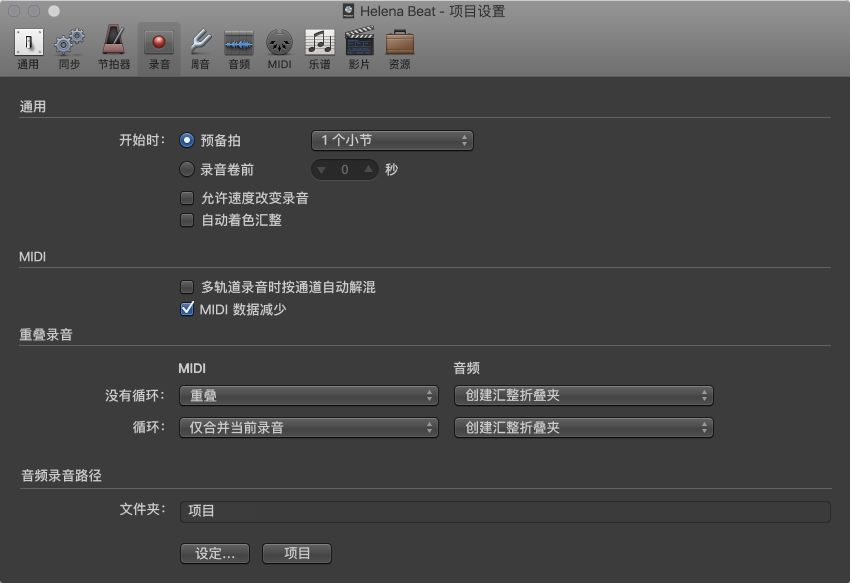Click the pre-roll seconds value field
This screenshot has height=584, width=852.
[x=344, y=170]
